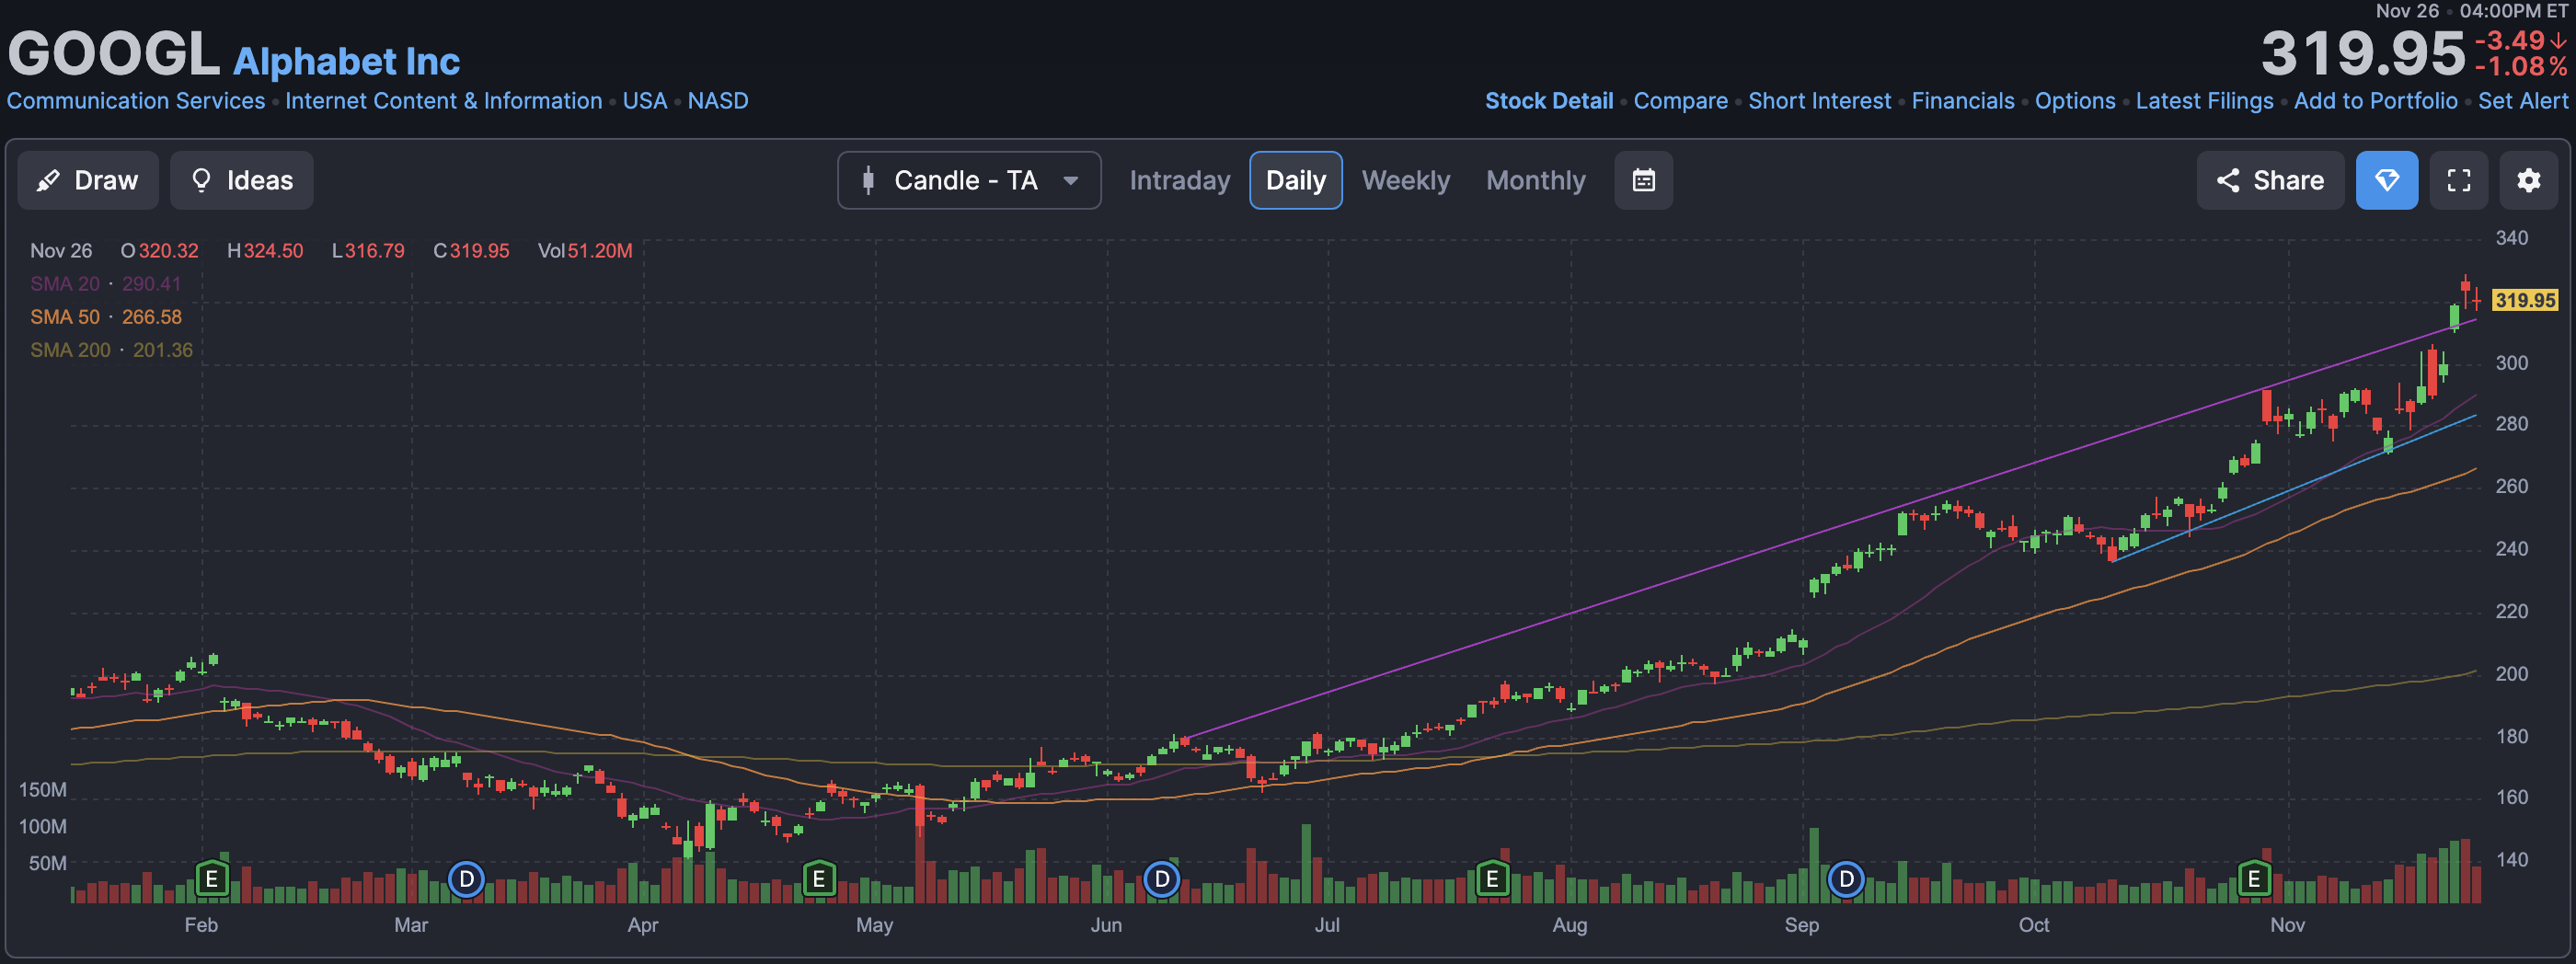The height and width of the screenshot is (964, 2576).
Task: Switch to Intraday timeframe
Action: coord(1179,180)
